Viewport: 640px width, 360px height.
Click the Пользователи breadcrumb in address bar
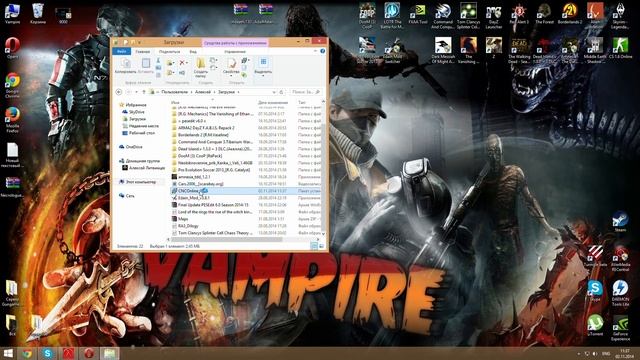tap(175, 92)
